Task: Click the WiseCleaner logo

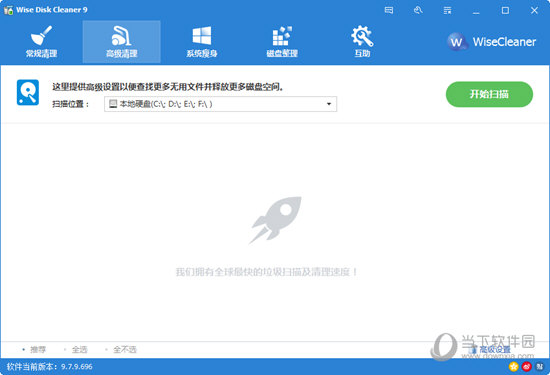Action: tap(492, 42)
